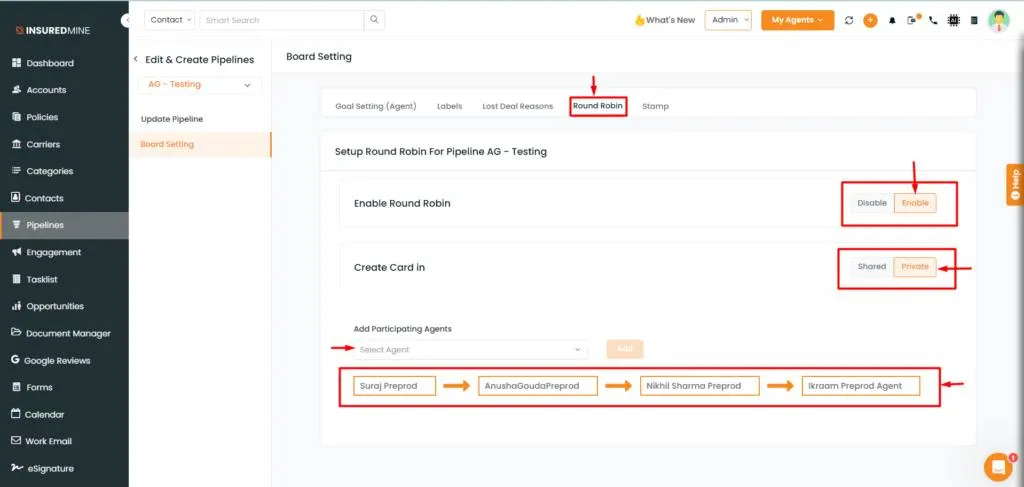1024x487 pixels.
Task: Open the Dashboard icon in sidebar
Action: pyautogui.click(x=16, y=63)
